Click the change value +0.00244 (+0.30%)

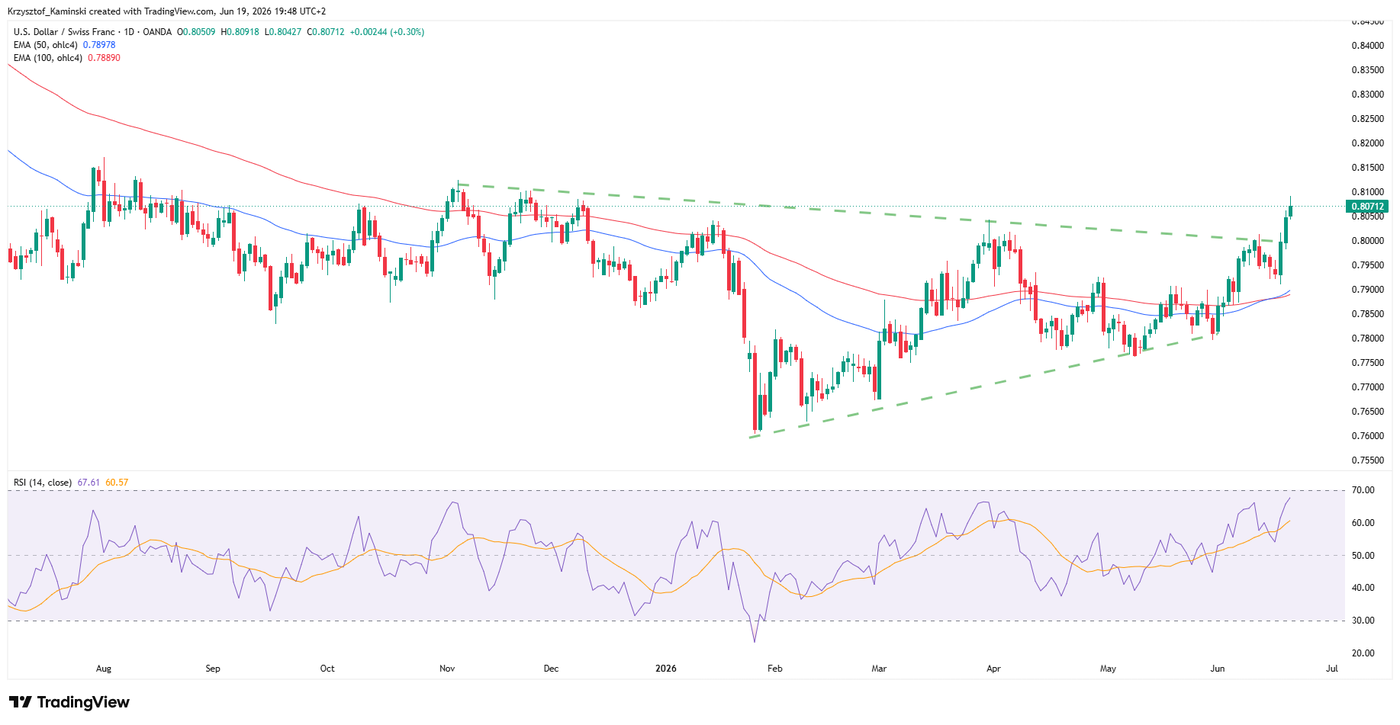[387, 32]
